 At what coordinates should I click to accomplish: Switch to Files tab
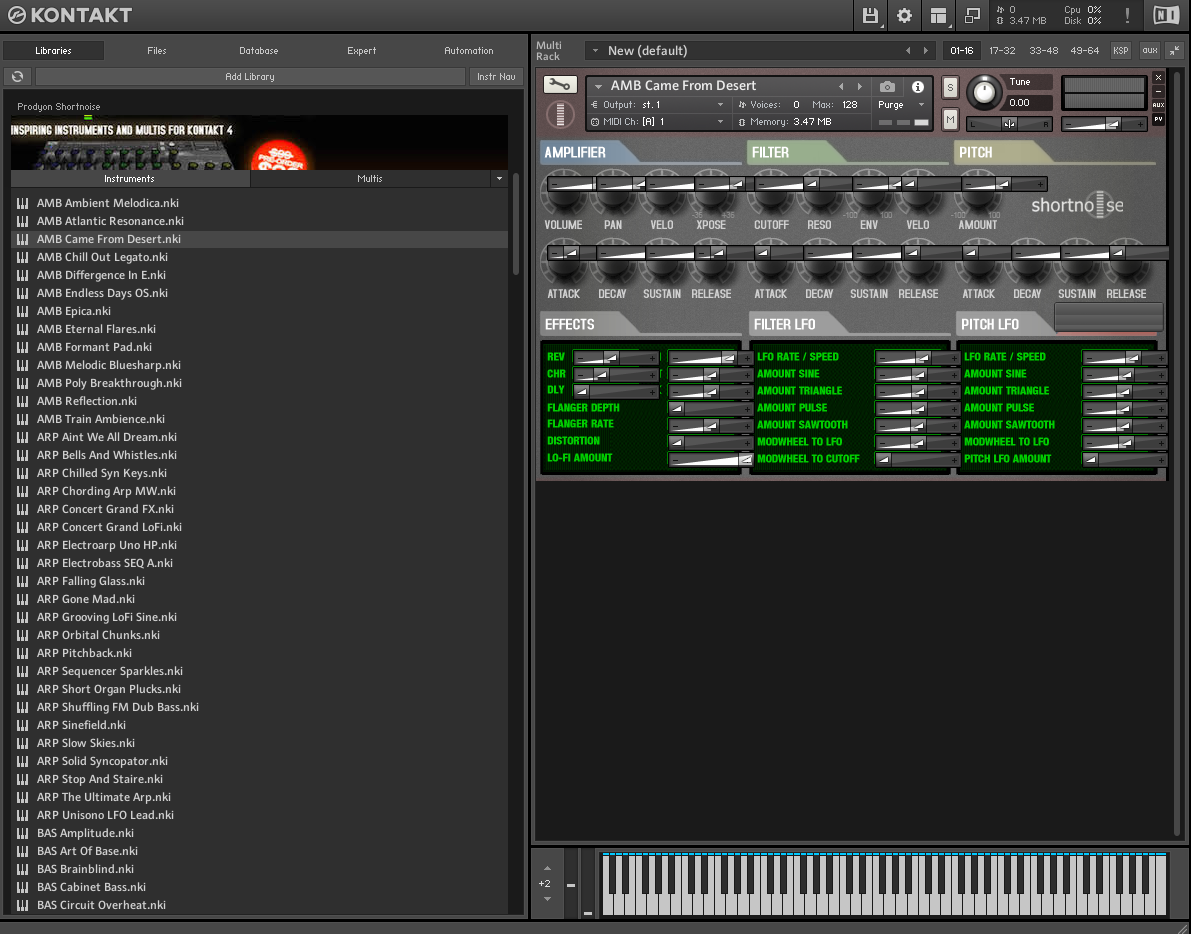click(156, 51)
